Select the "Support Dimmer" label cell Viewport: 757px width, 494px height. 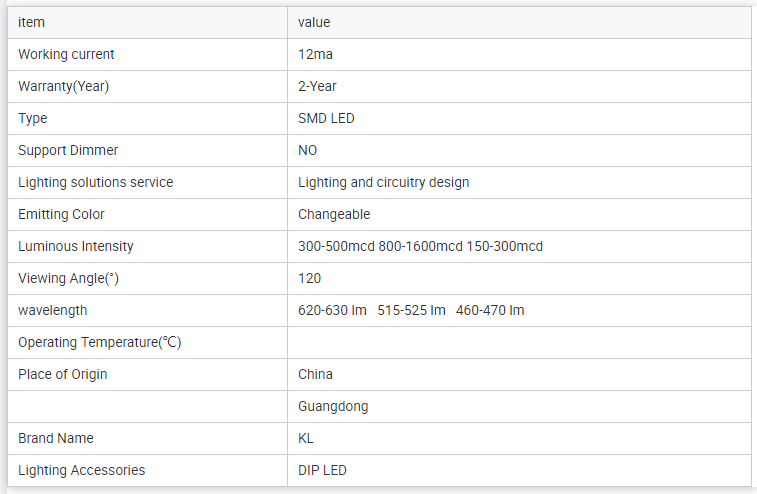(68, 150)
